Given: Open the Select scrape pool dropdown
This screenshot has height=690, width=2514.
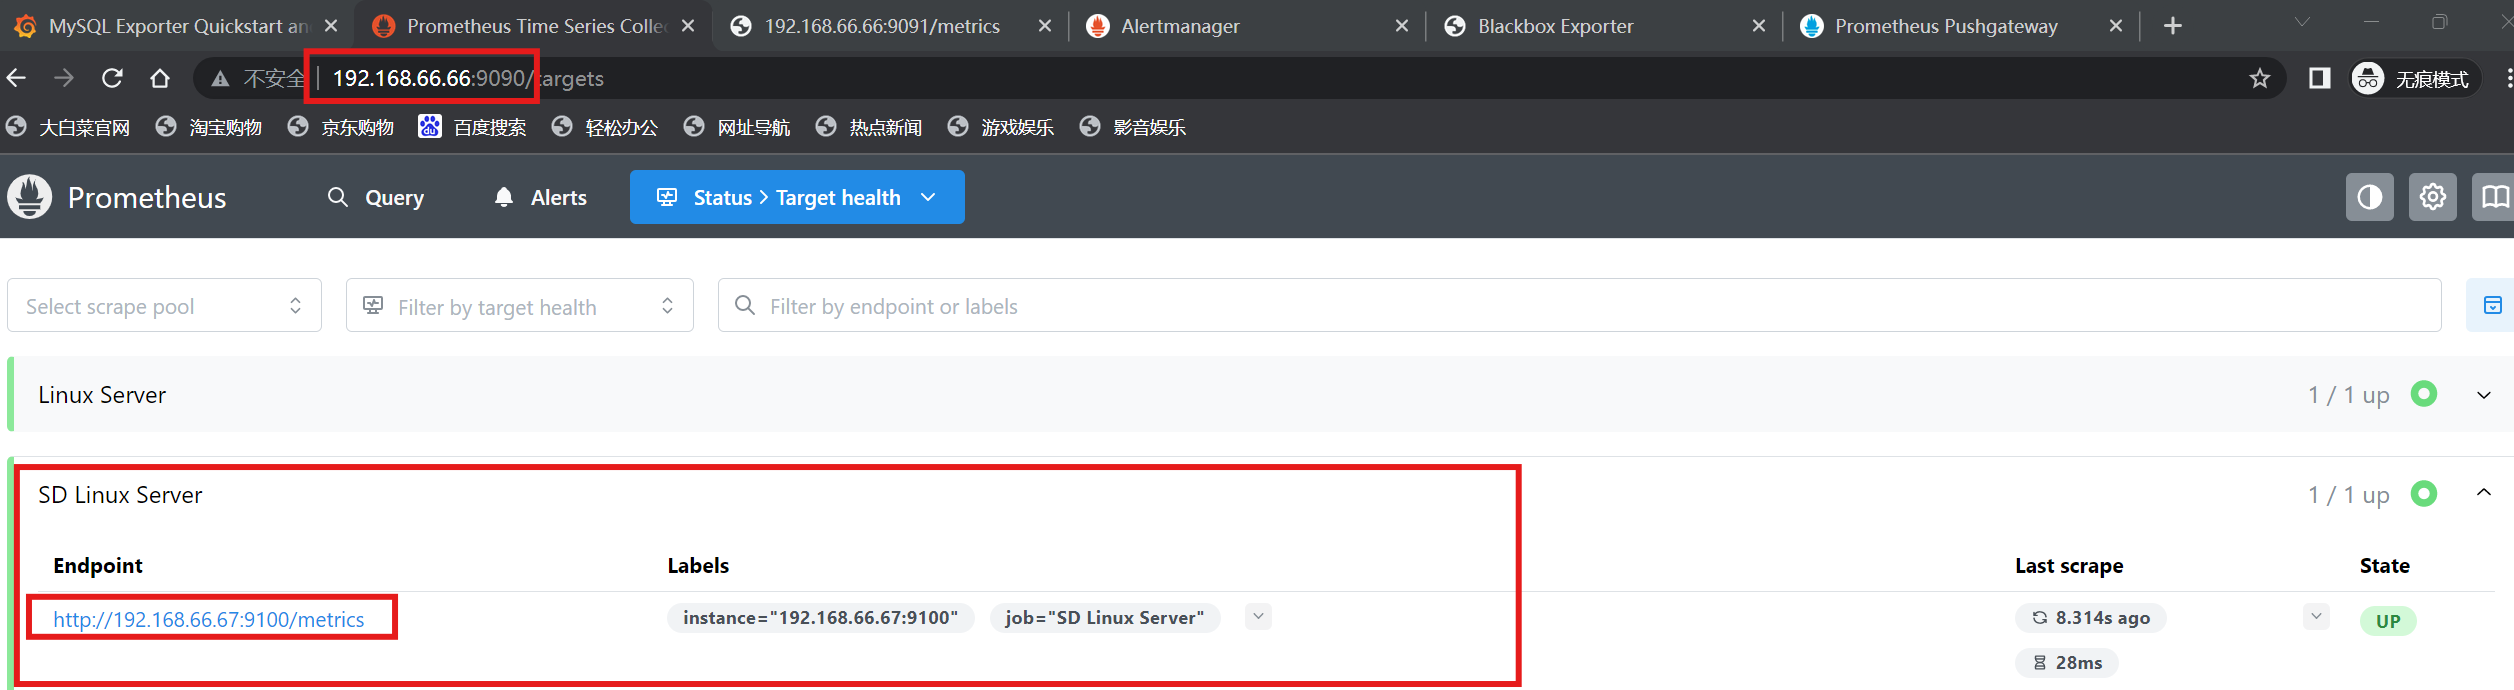Looking at the screenshot, I should (x=164, y=306).
